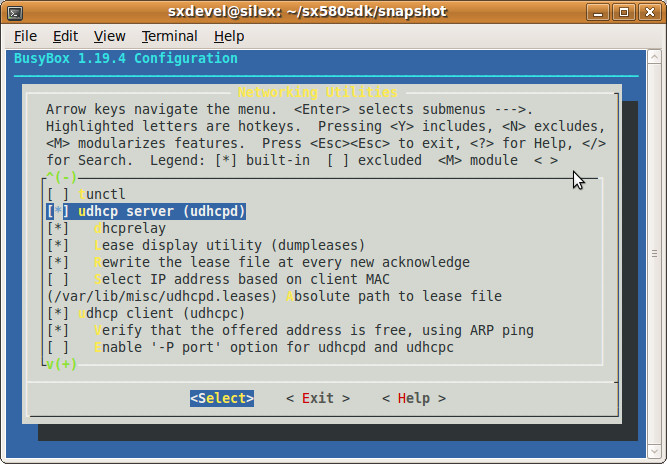Open the File menu
The width and height of the screenshot is (667, 464).
pyautogui.click(x=25, y=37)
